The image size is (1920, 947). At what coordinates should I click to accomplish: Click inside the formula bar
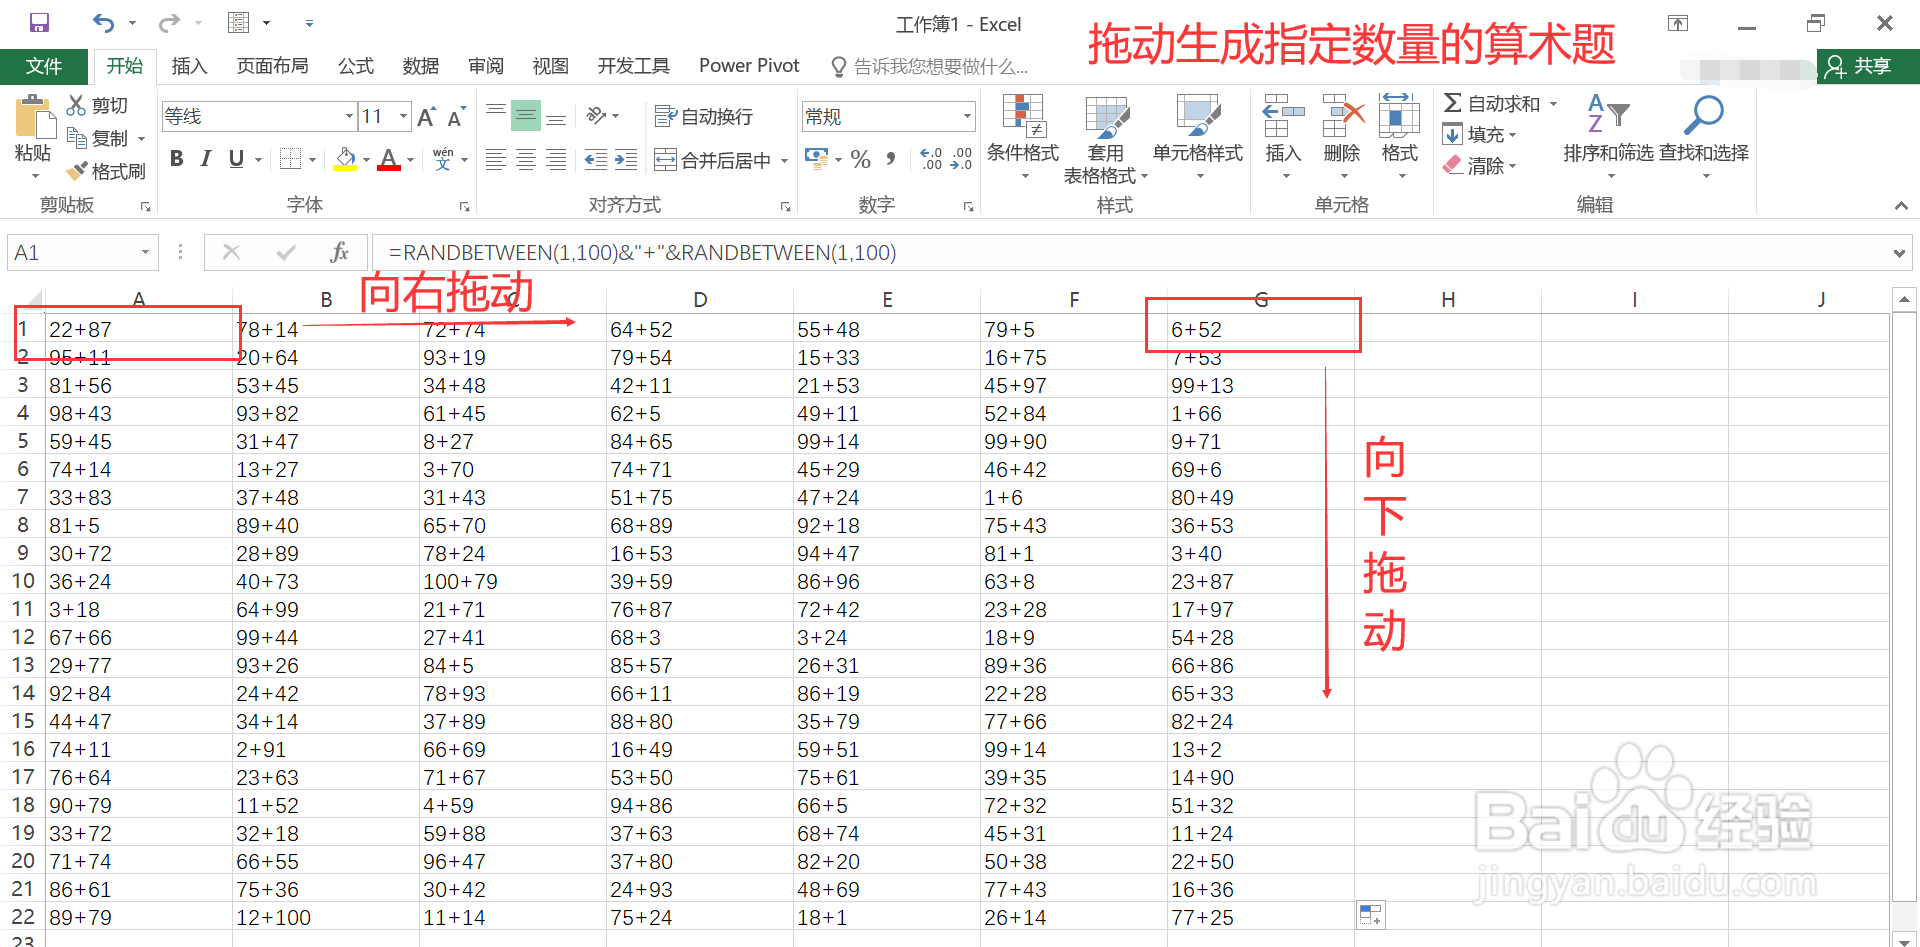[700, 252]
